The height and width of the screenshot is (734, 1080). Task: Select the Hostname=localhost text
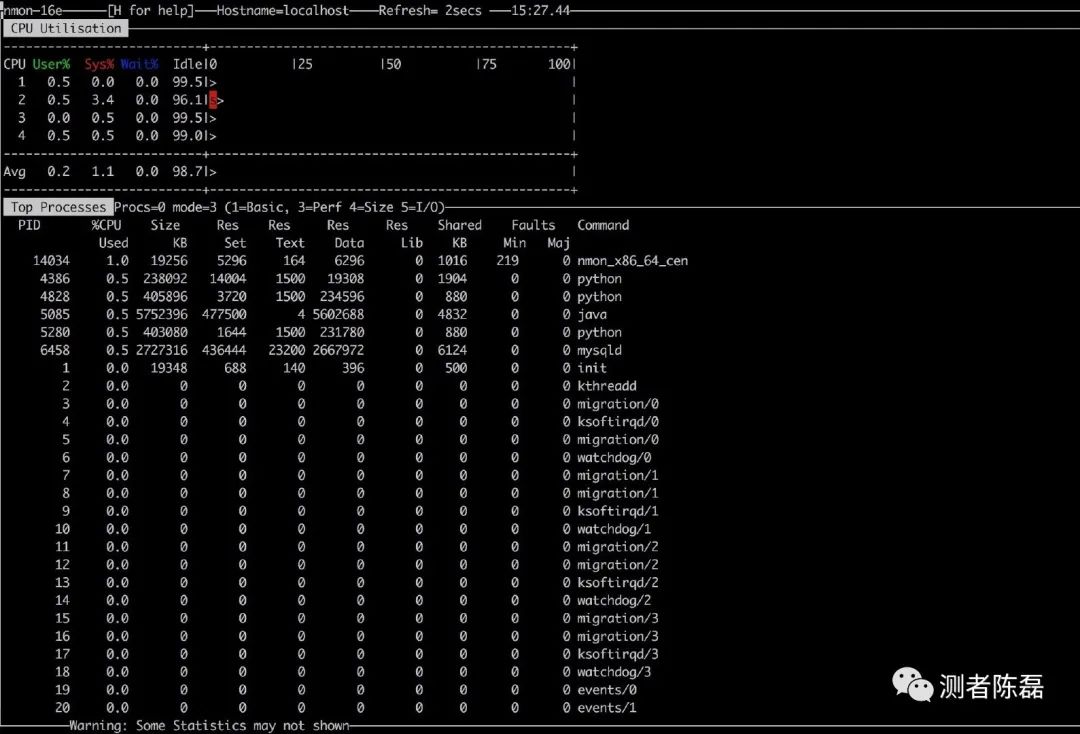282,10
